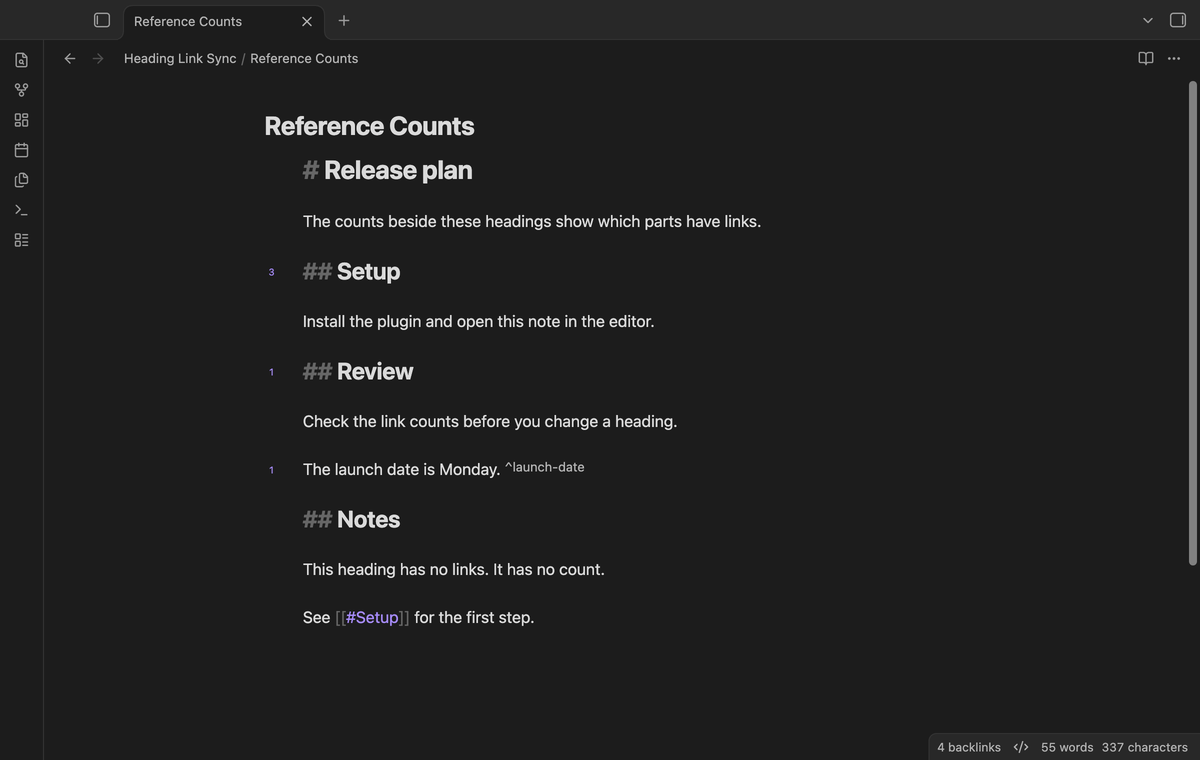Open 4 backlinks in status bar

tap(969, 747)
